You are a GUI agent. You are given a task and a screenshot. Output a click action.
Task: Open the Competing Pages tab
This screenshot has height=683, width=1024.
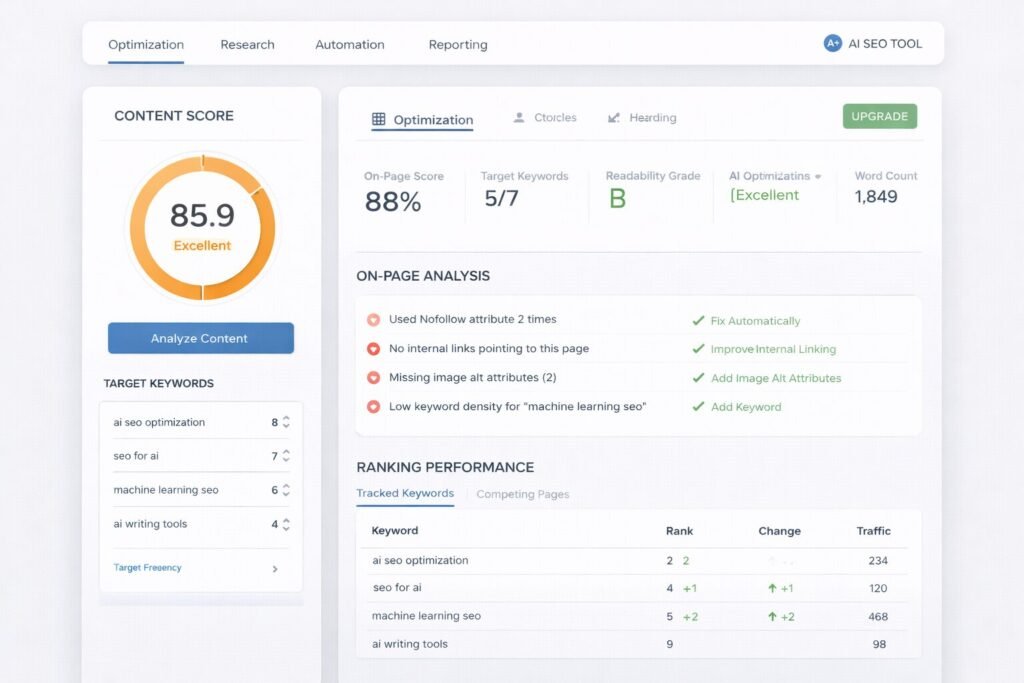[522, 494]
